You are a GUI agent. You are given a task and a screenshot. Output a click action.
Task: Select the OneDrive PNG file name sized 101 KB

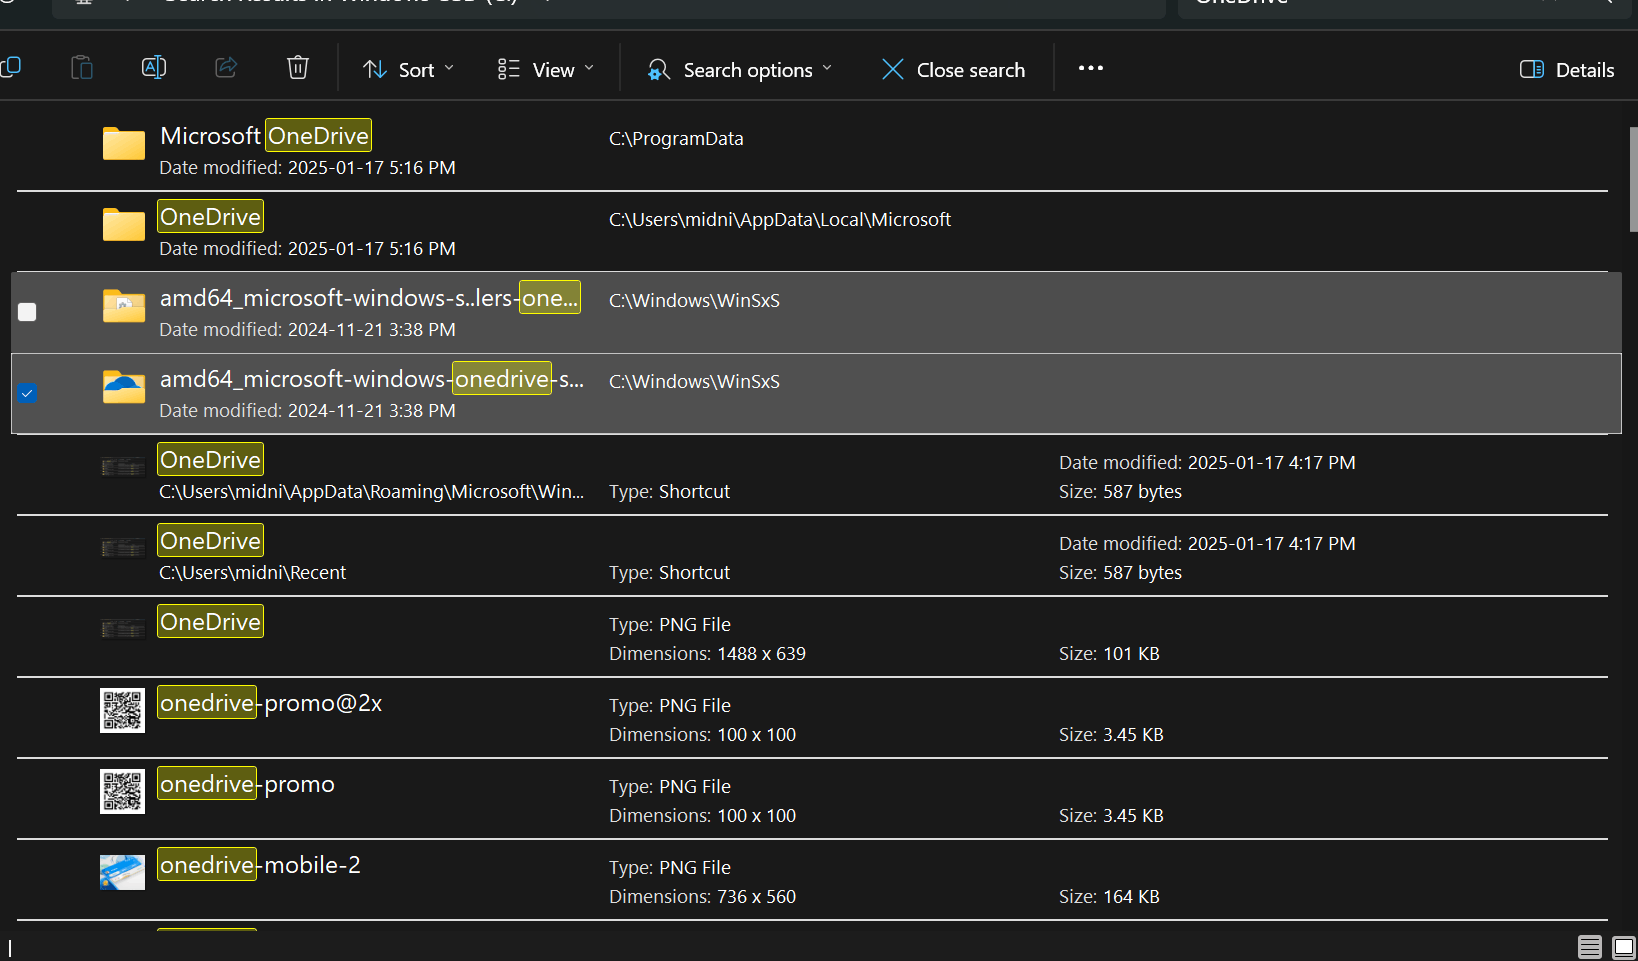click(211, 621)
